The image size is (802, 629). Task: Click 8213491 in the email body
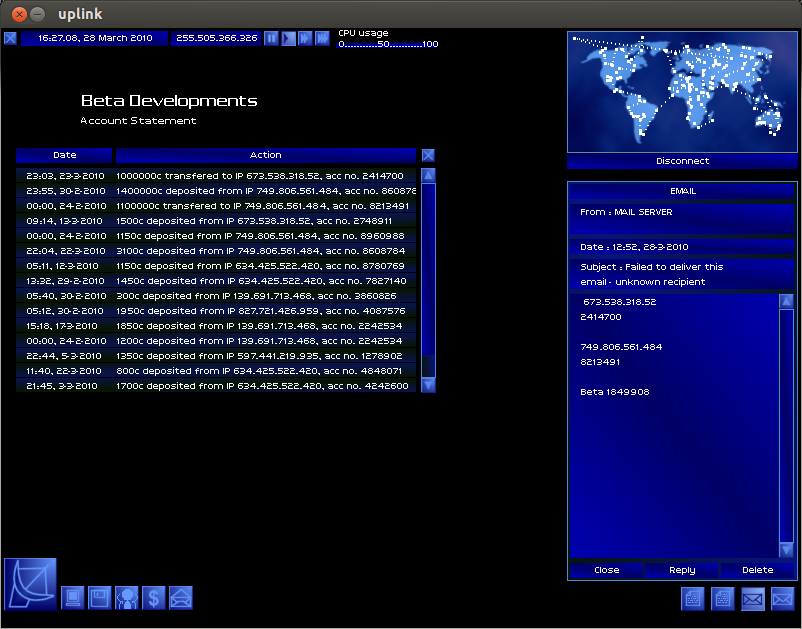pos(600,362)
